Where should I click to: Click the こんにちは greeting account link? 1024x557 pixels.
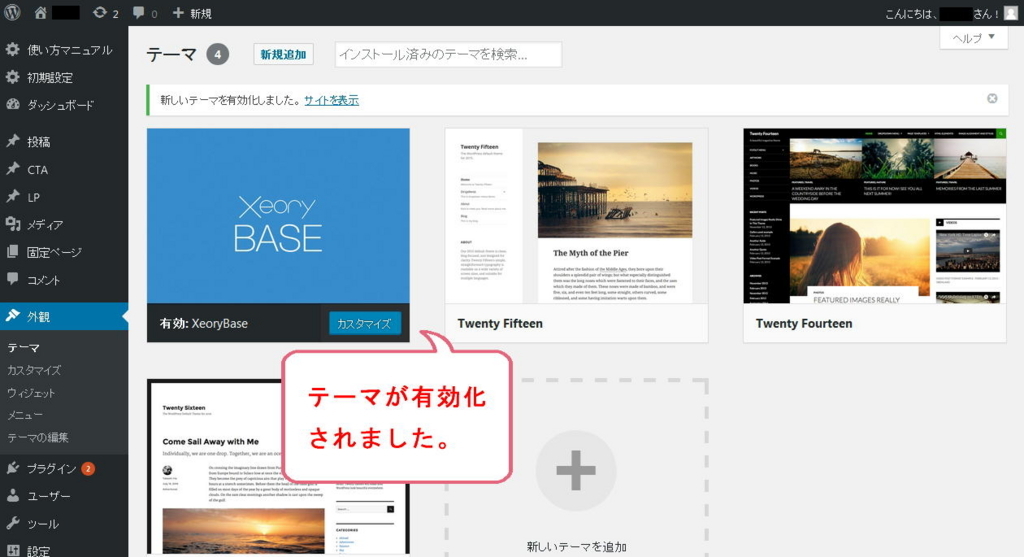[x=941, y=14]
